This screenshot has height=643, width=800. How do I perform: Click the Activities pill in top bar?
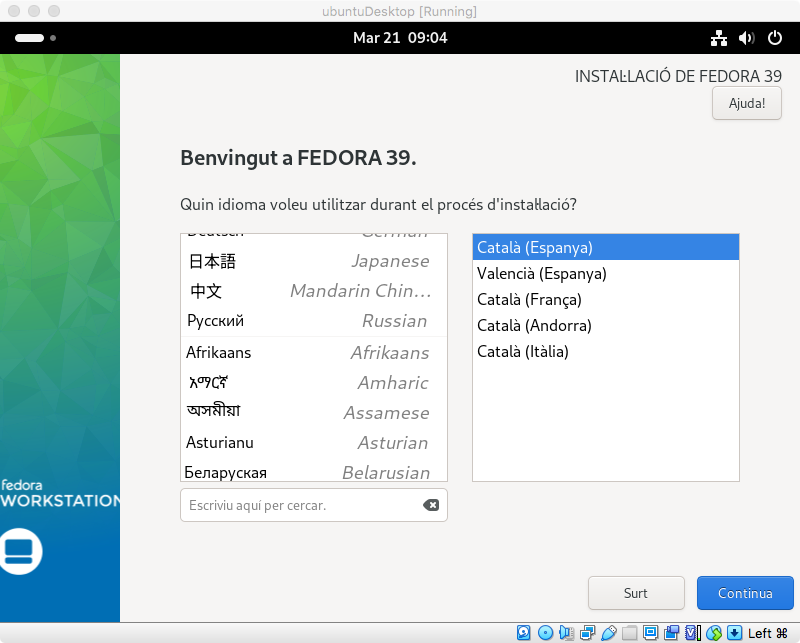35,38
